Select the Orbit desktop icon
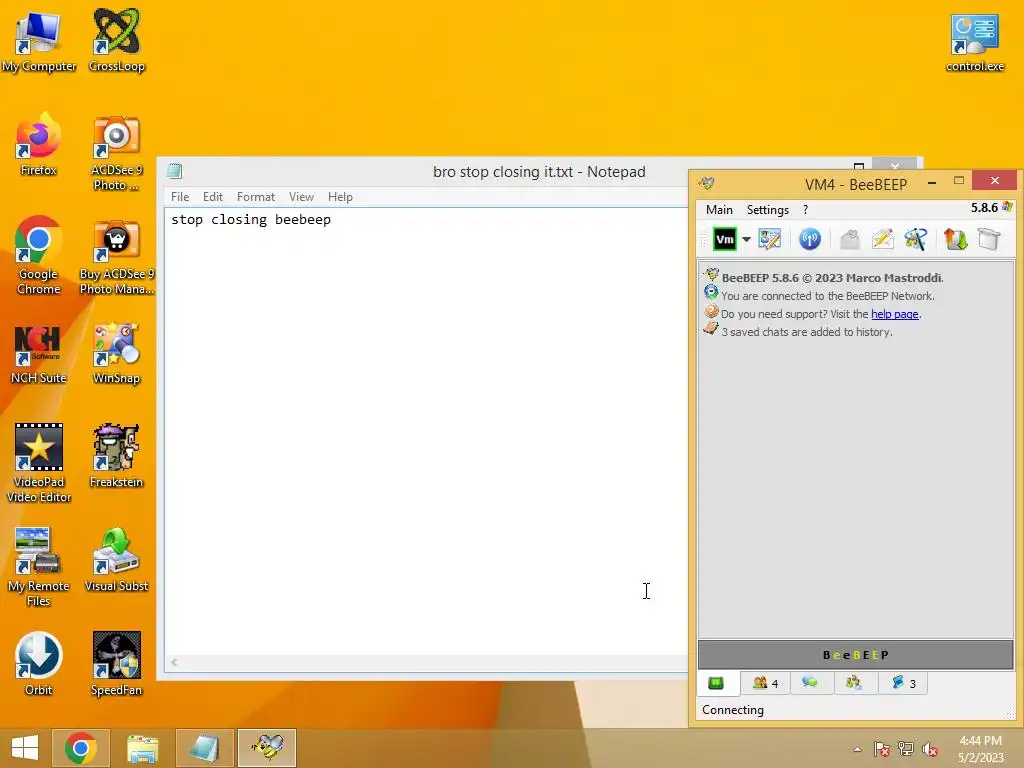The height and width of the screenshot is (768, 1024). pyautogui.click(x=39, y=664)
